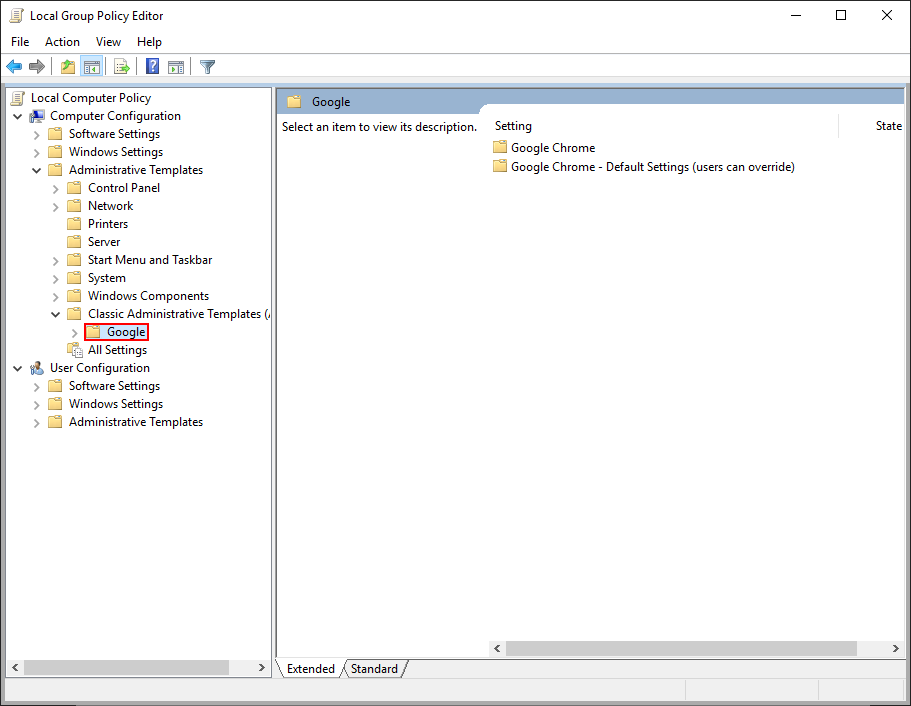Screen dimensions: 911x706
Task: Expand Administrative Templates under User Configuration
Action: pyautogui.click(x=37, y=423)
